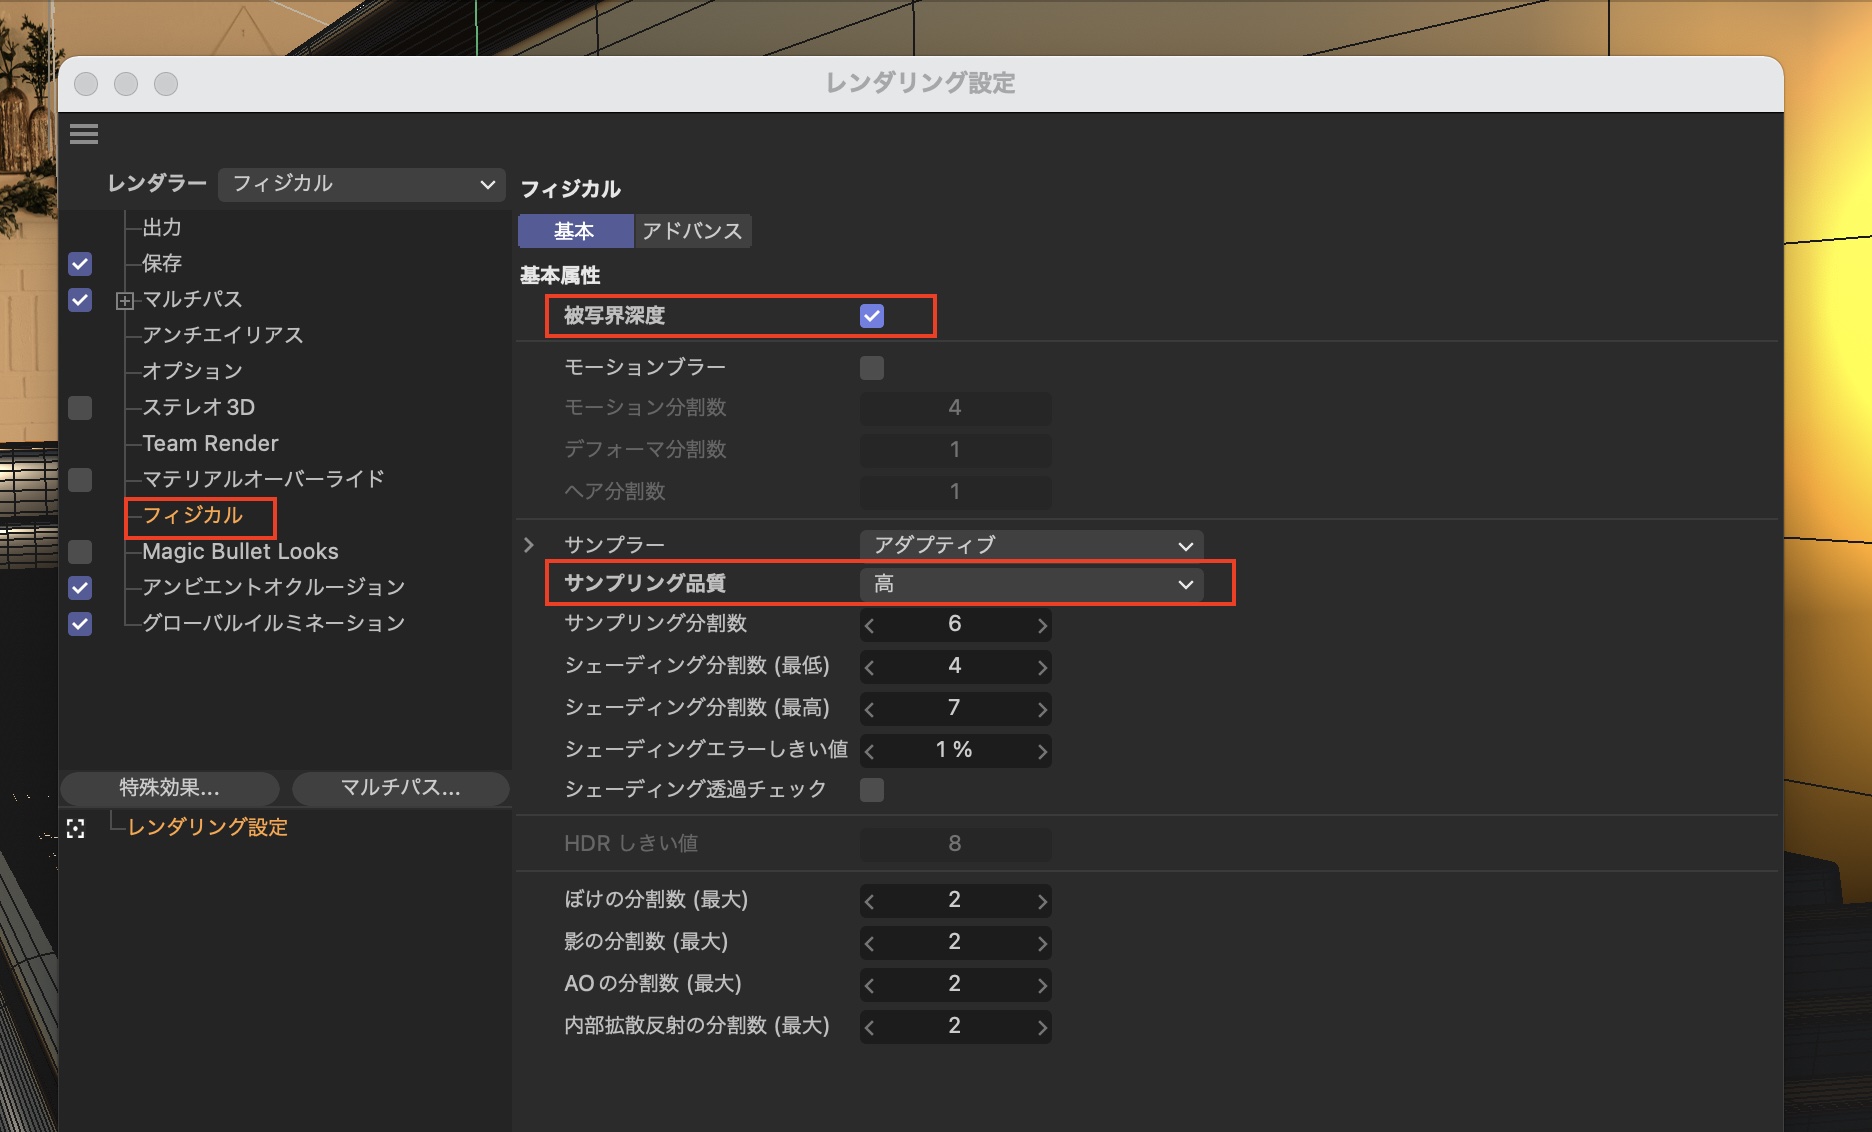Toggle the 被写界深度 checkbox

coord(871,316)
